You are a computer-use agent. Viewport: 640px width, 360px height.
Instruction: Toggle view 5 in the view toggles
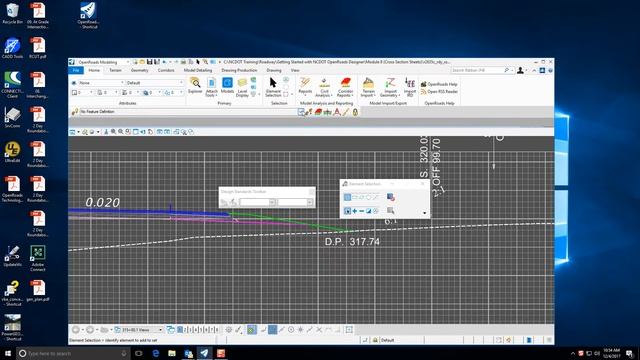201,330
